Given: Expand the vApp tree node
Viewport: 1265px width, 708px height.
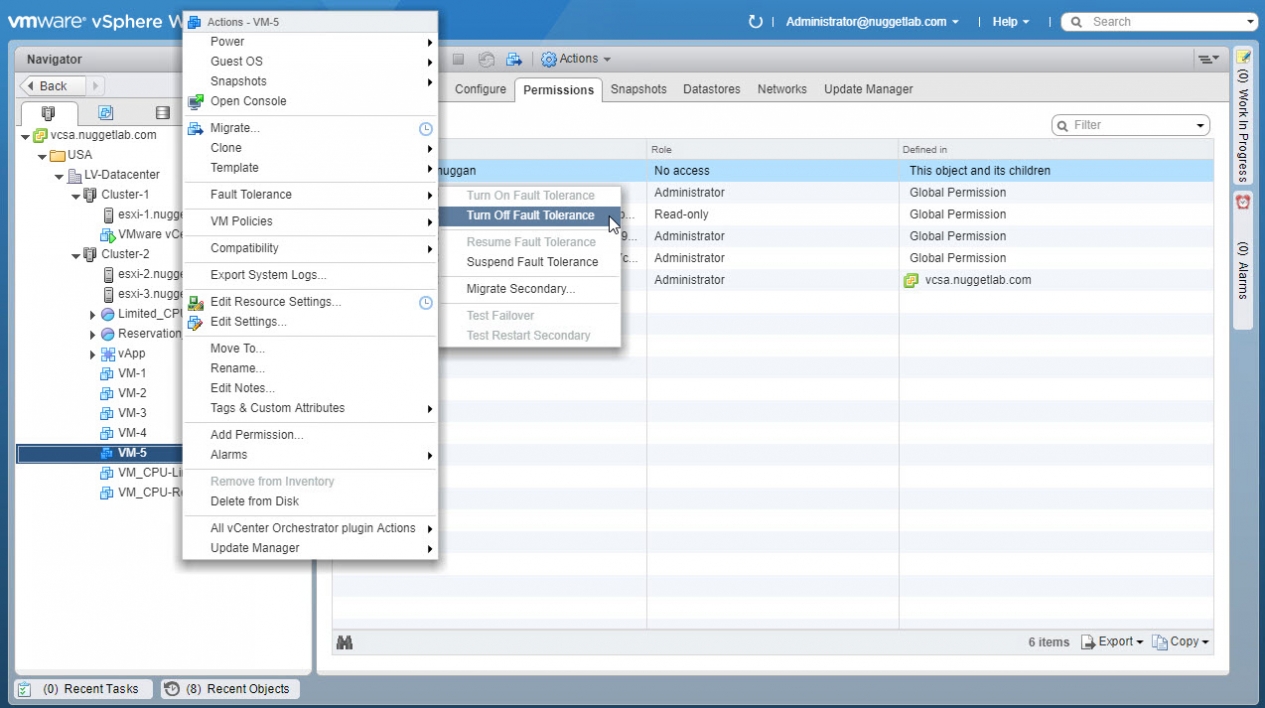Looking at the screenshot, I should [x=93, y=354].
